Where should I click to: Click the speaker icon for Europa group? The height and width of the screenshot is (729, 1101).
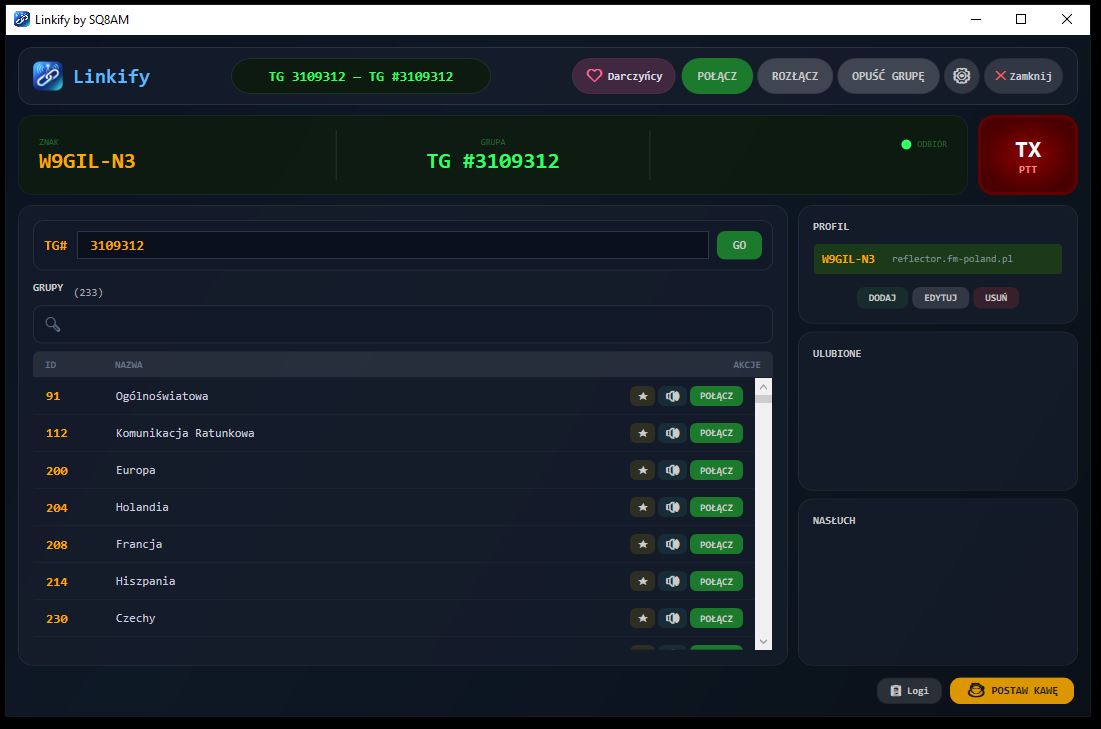point(672,470)
